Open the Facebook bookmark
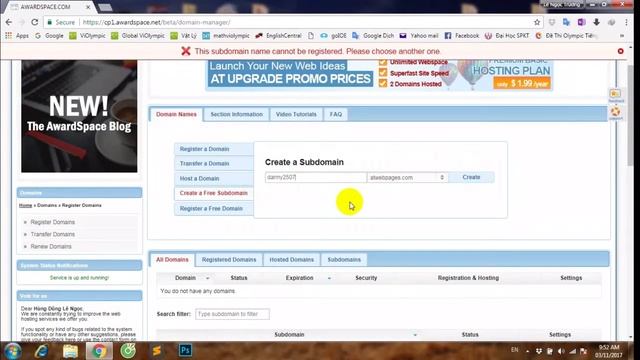Screen dimensions: 640x360 (x=462, y=36)
